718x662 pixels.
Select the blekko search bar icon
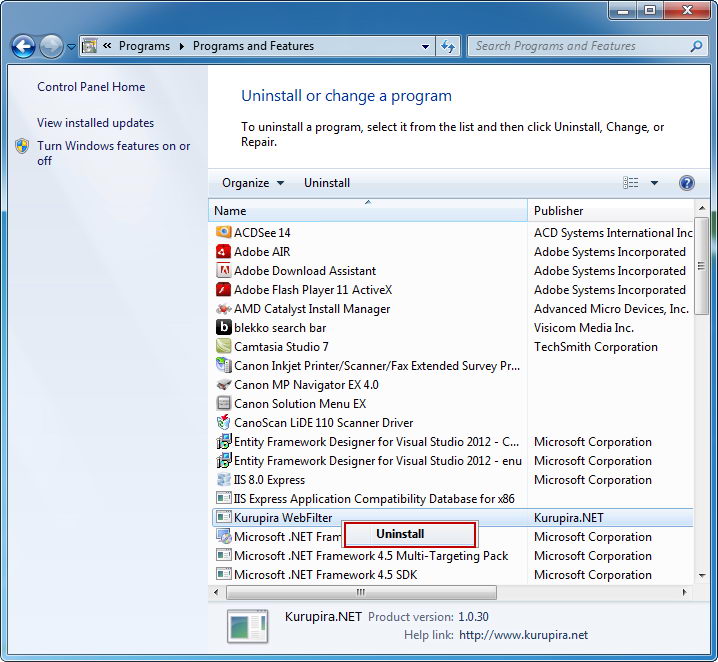tap(223, 327)
